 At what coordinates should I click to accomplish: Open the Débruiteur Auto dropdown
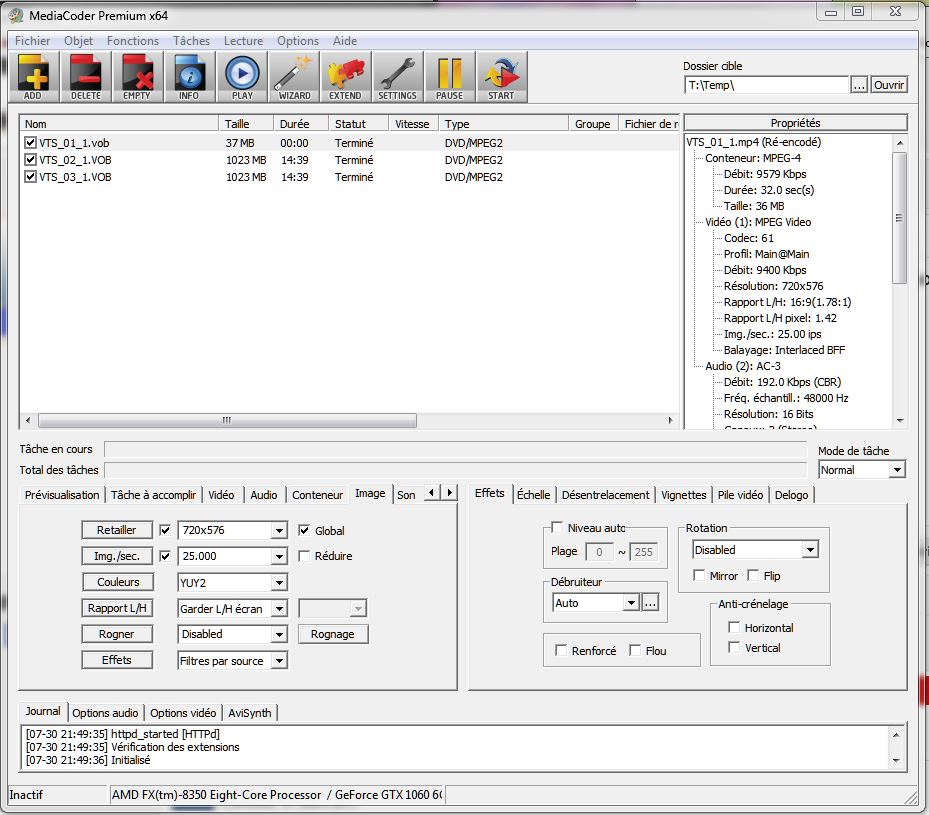[x=632, y=603]
